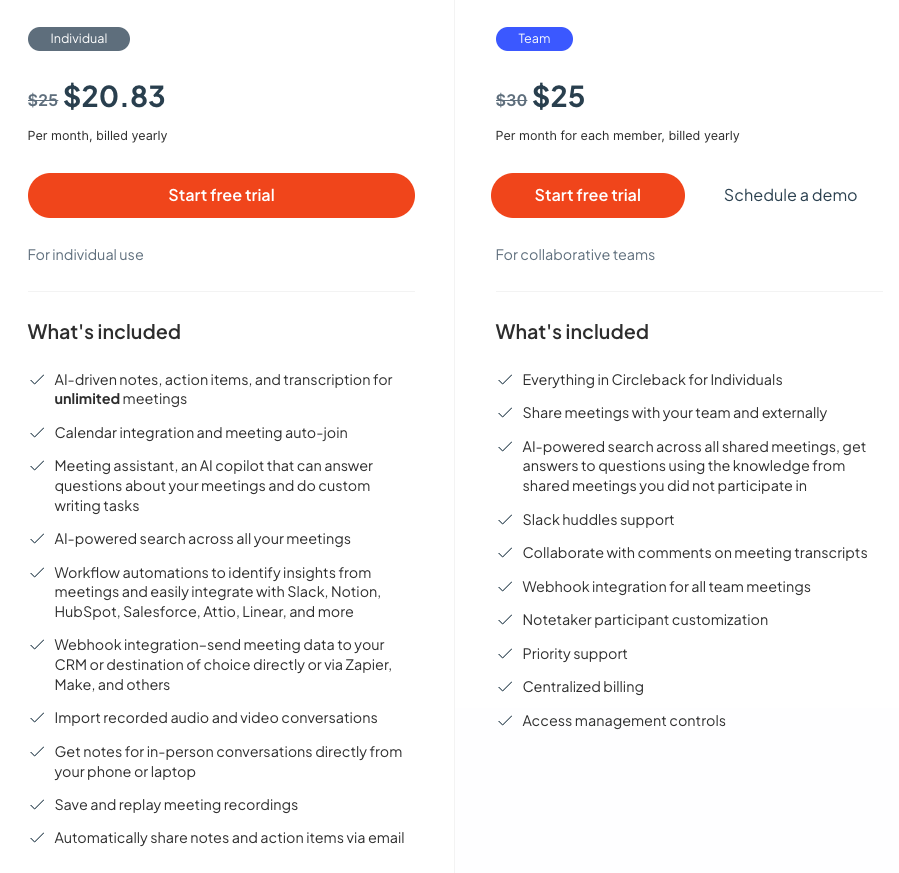Open the Schedule a demo link
The width and height of the screenshot is (899, 873).
tap(790, 196)
